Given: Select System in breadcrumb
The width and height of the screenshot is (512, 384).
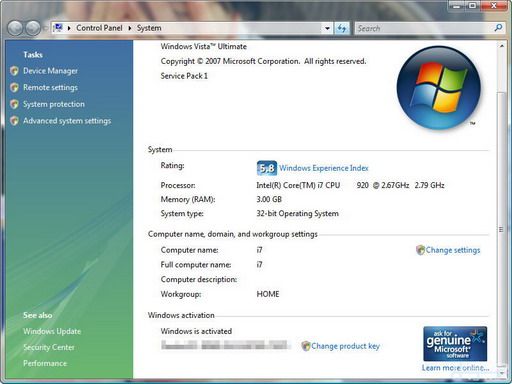Looking at the screenshot, I should (149, 28).
